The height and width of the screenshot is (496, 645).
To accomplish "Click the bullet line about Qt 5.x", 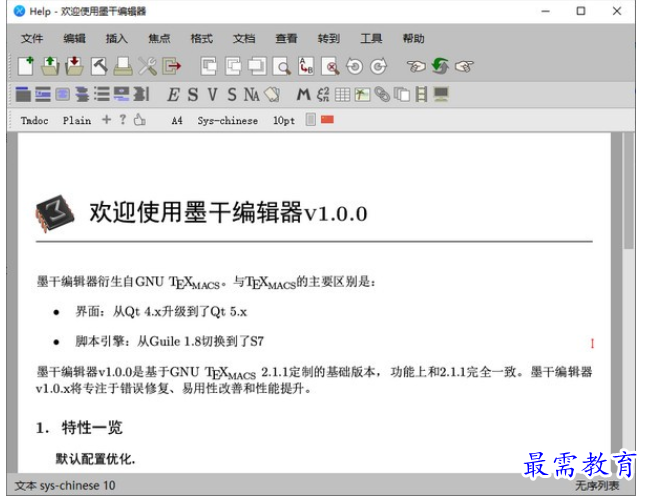I will (161, 311).
